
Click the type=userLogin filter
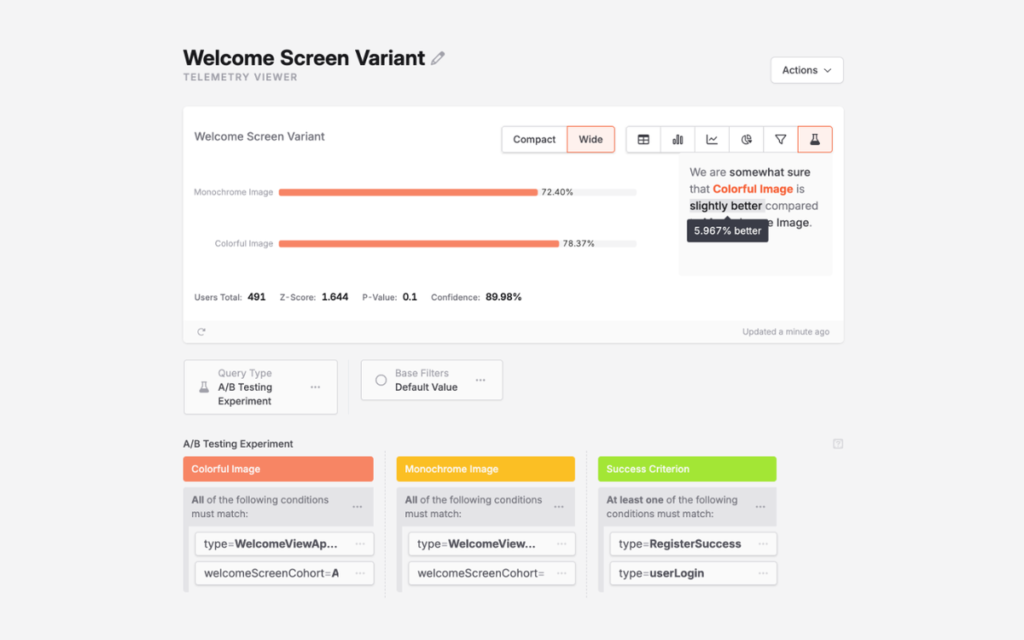(694, 573)
